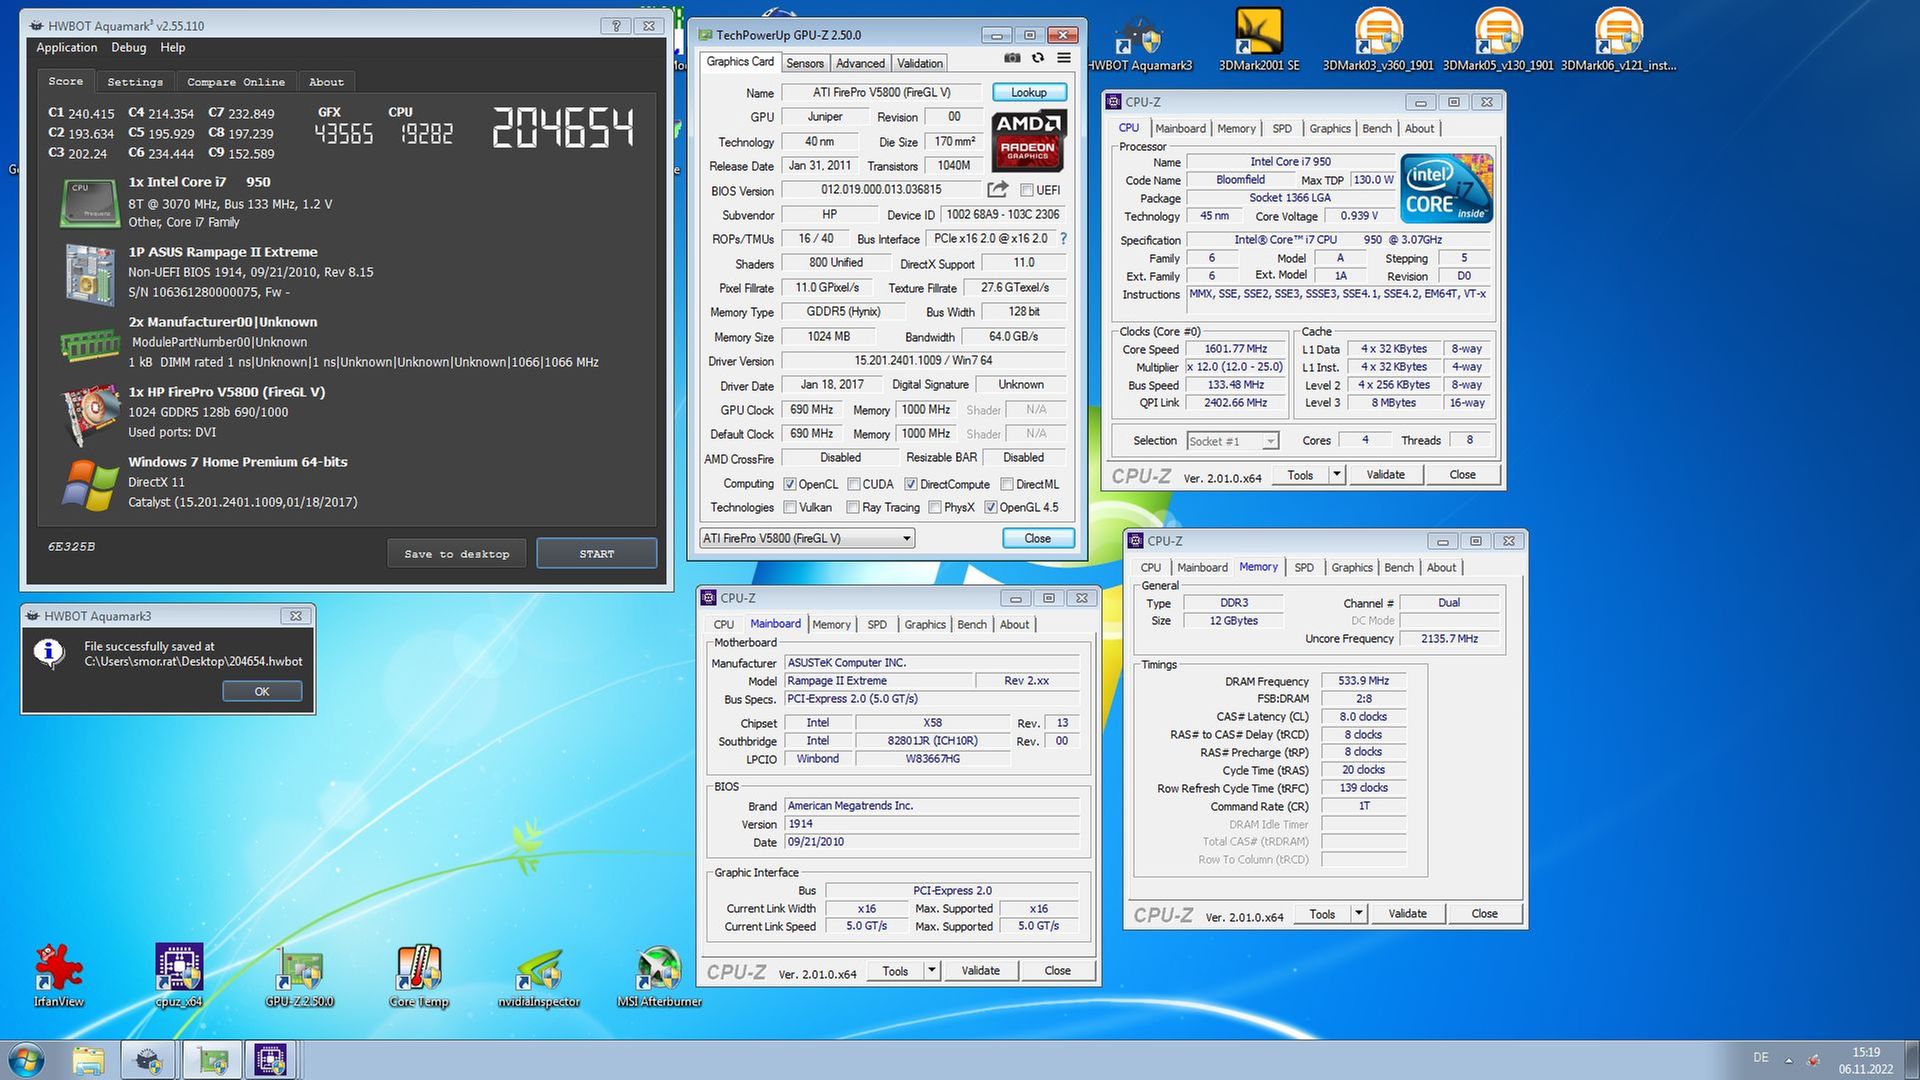
Task: Expand Tools arrow in CPU-Z Memory window
Action: click(1358, 914)
